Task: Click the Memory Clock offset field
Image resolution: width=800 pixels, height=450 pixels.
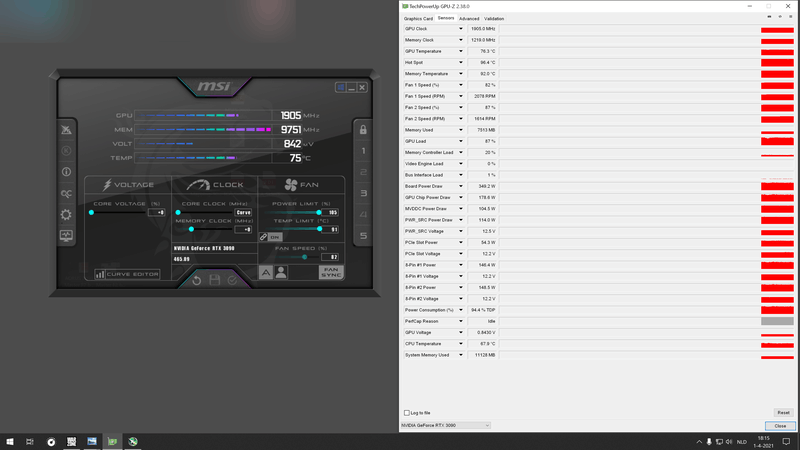Action: point(243,230)
